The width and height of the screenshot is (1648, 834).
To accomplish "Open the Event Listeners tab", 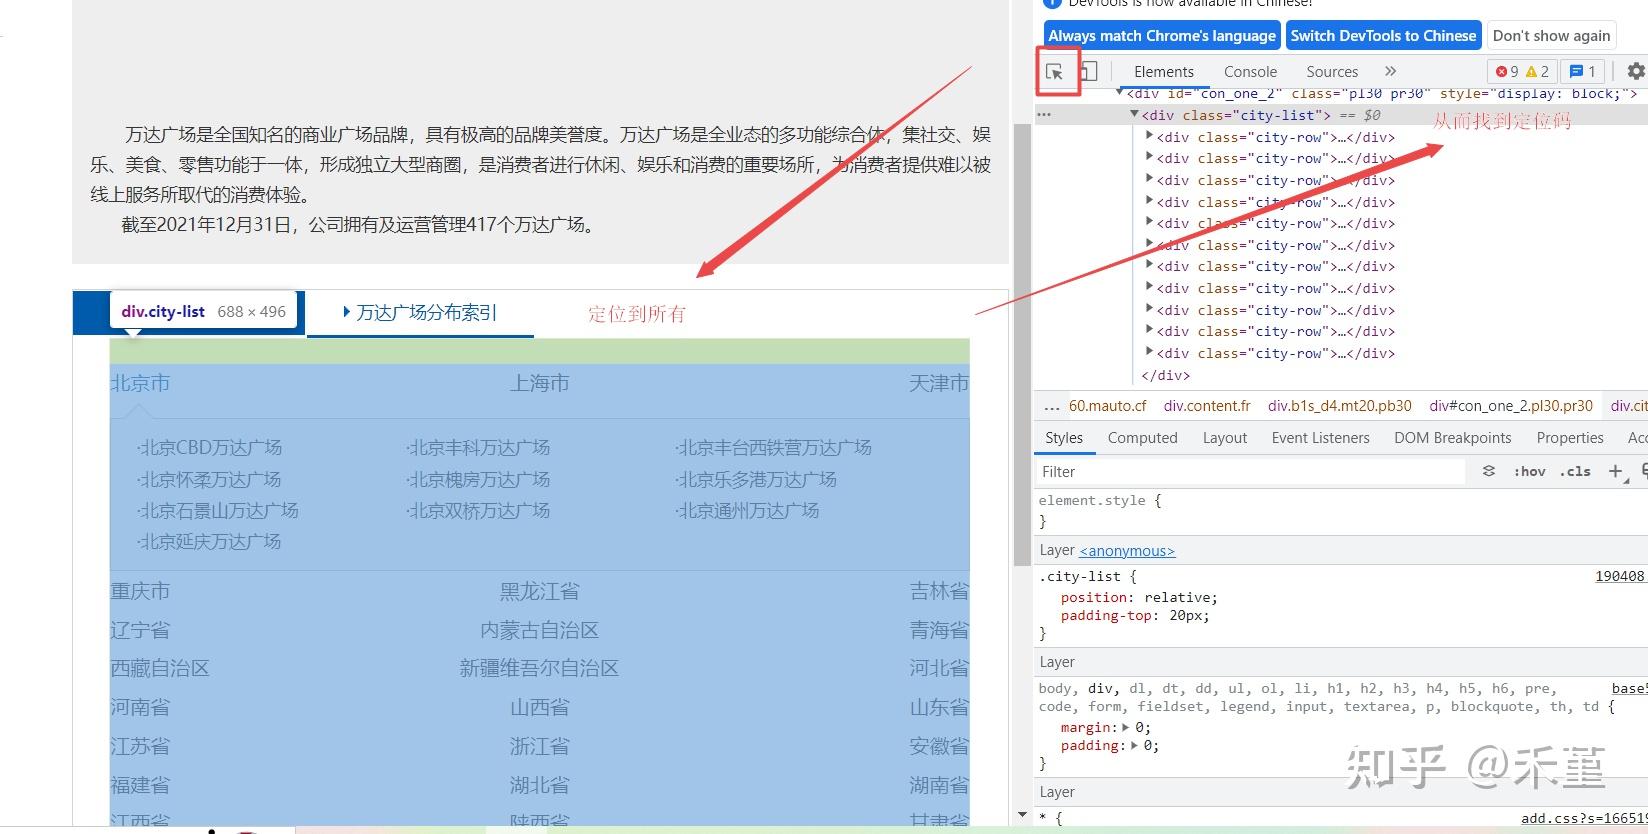I will (x=1320, y=438).
